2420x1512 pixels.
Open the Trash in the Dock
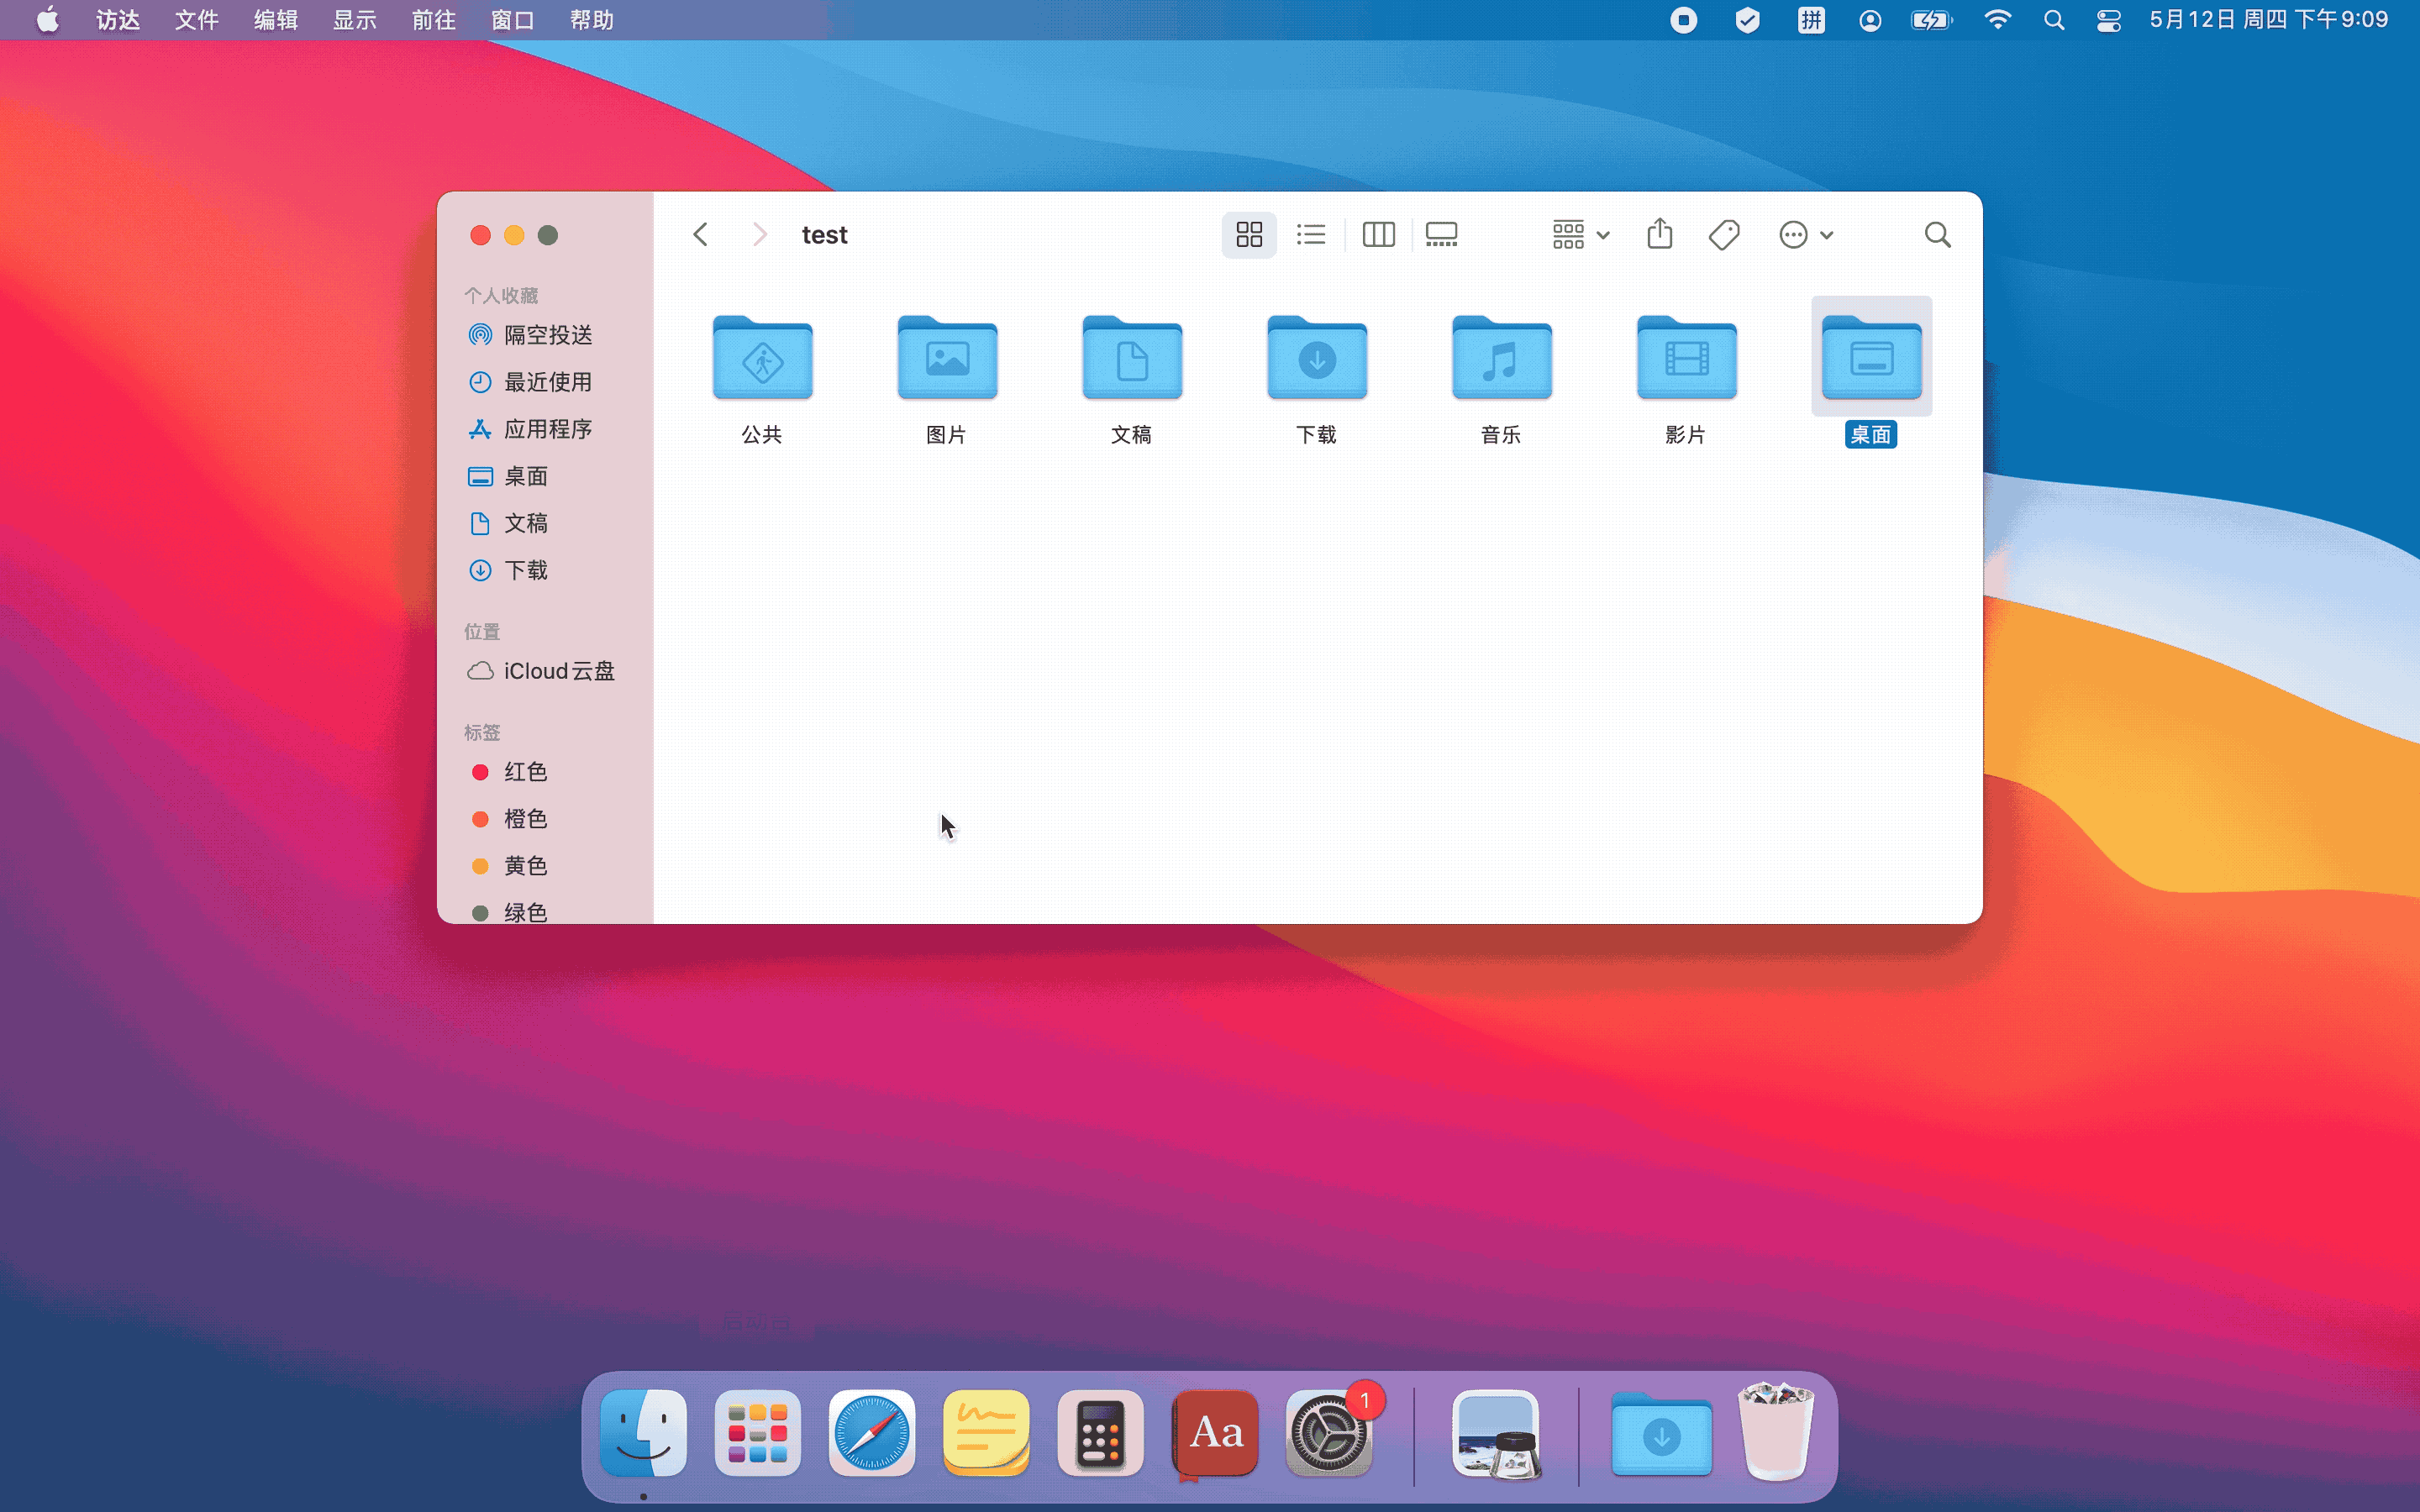click(x=1775, y=1433)
